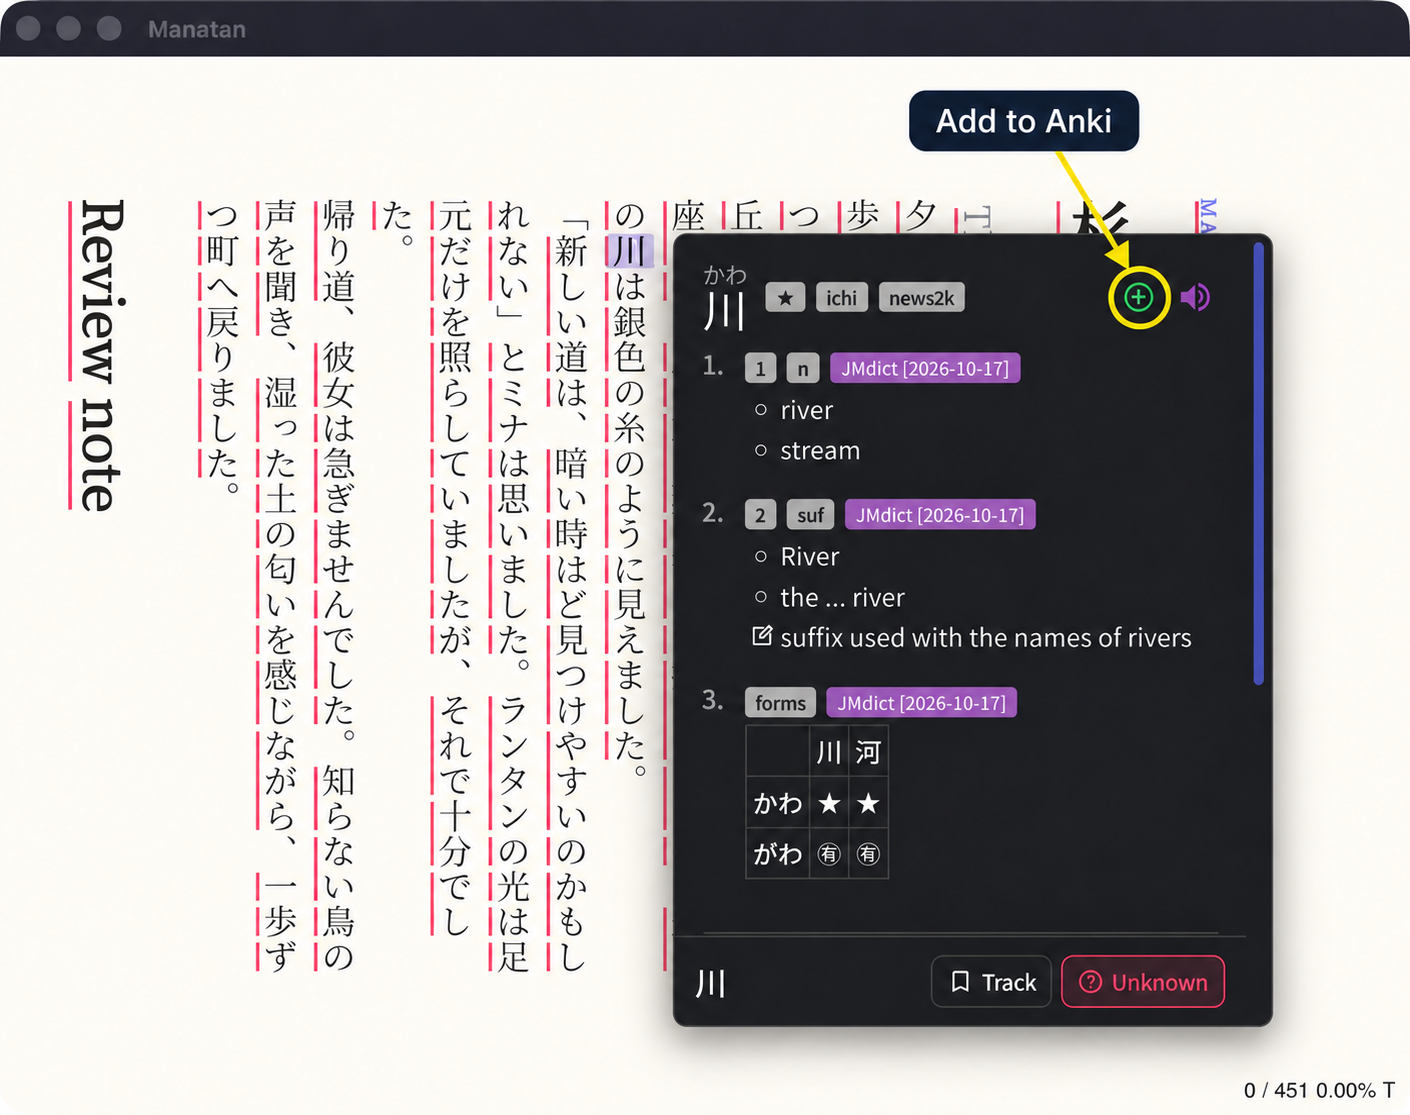
Task: Click the number 1 sense tag
Action: (x=760, y=369)
